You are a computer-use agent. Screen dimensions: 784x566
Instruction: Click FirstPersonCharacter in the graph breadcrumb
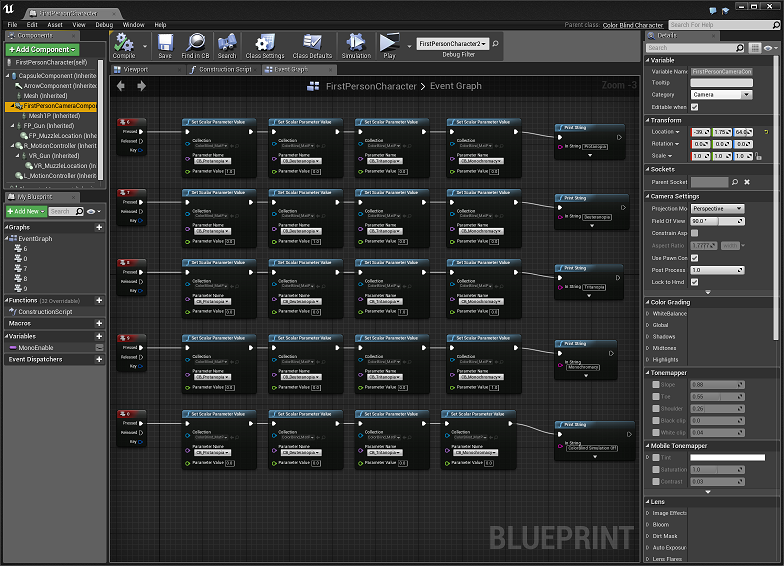(371, 86)
